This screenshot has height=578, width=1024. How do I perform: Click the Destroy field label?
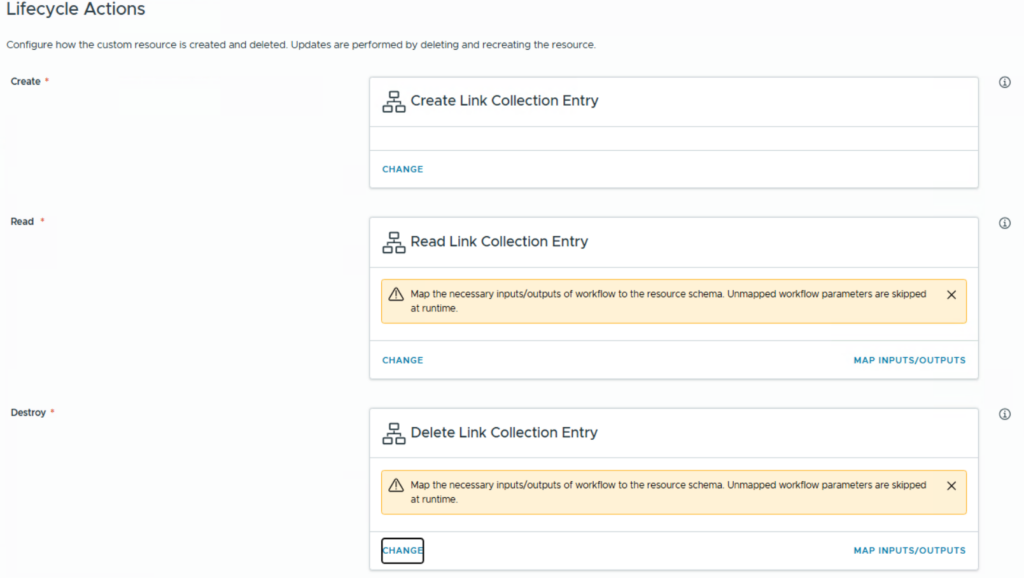[28, 412]
